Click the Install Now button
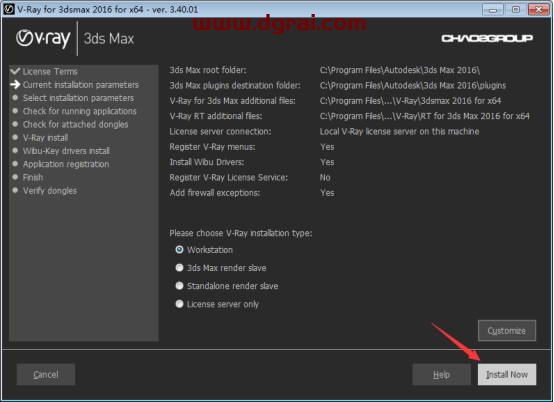554x402 pixels. pos(507,374)
